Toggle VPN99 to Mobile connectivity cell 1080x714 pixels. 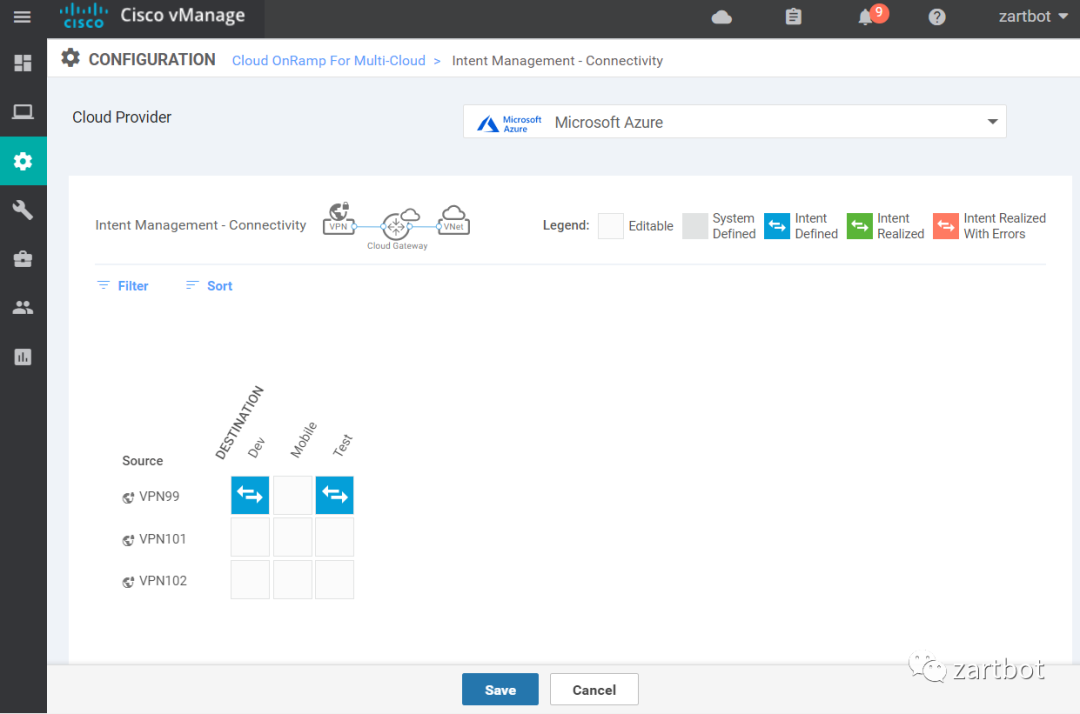293,495
